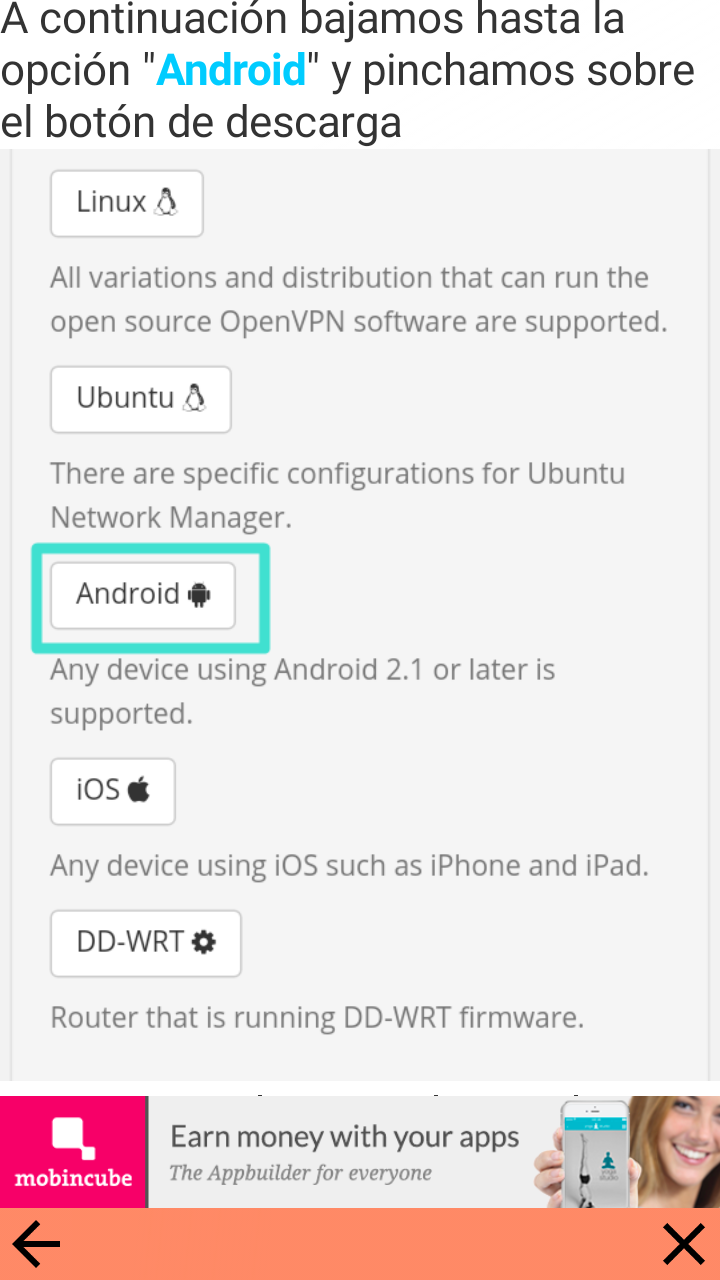
Task: Click the penguin icon beside Ubuntu
Action: coord(194,398)
